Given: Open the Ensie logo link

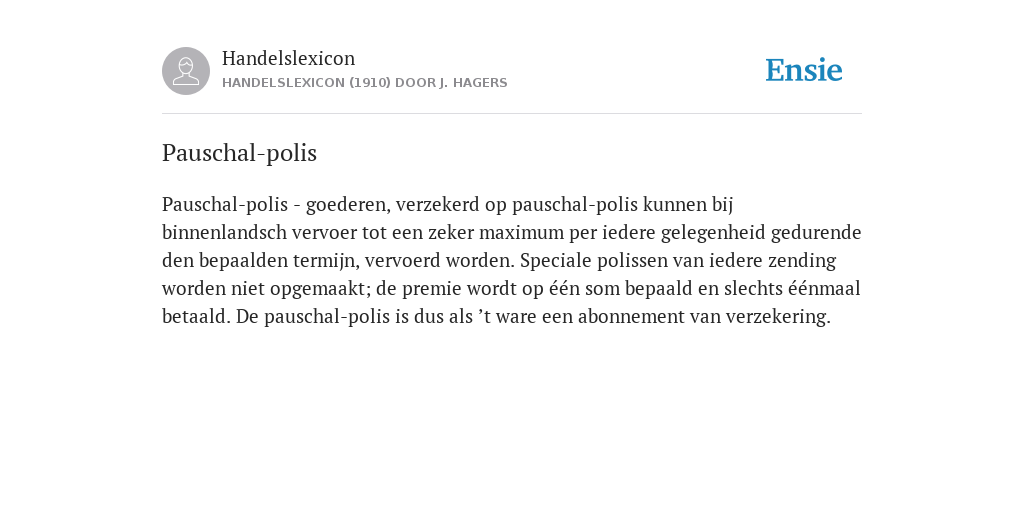Looking at the screenshot, I should coord(804,71).
